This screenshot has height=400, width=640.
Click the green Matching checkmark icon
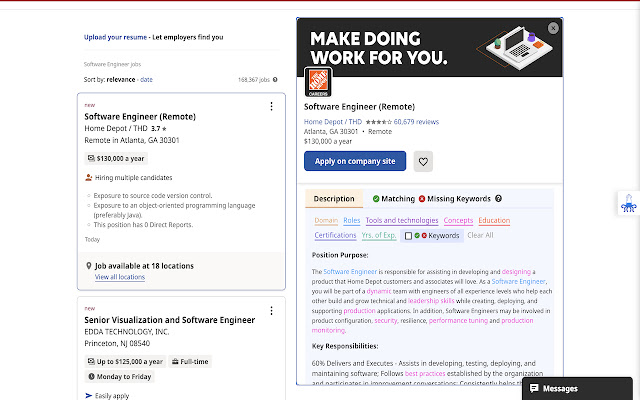[x=376, y=199]
